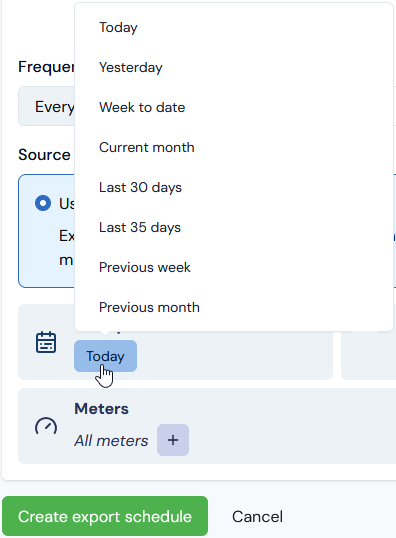
Task: Open the Every frequency dropdown
Action: pos(46,106)
